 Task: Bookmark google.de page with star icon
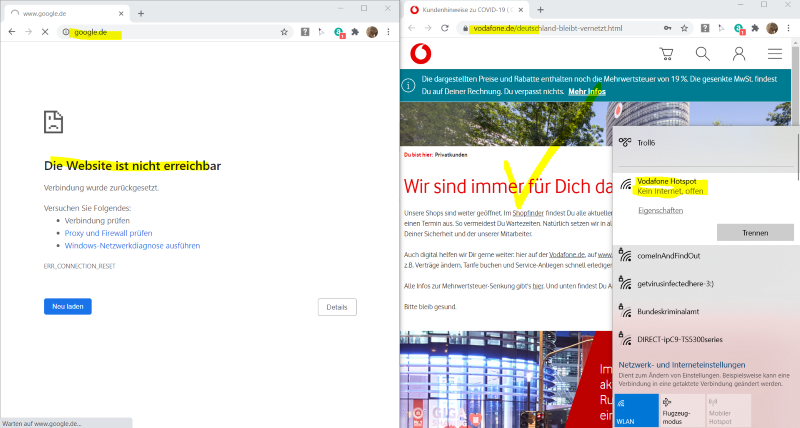tap(284, 32)
